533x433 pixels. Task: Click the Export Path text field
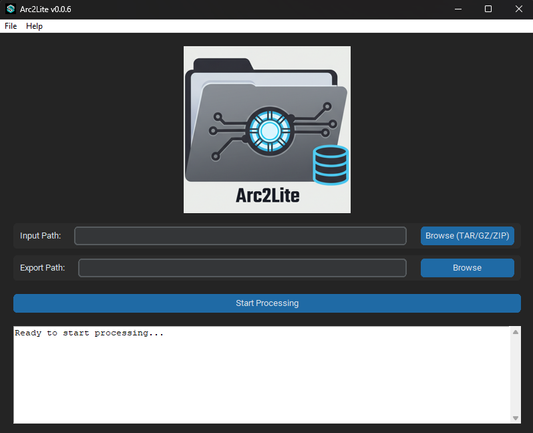click(x=242, y=268)
